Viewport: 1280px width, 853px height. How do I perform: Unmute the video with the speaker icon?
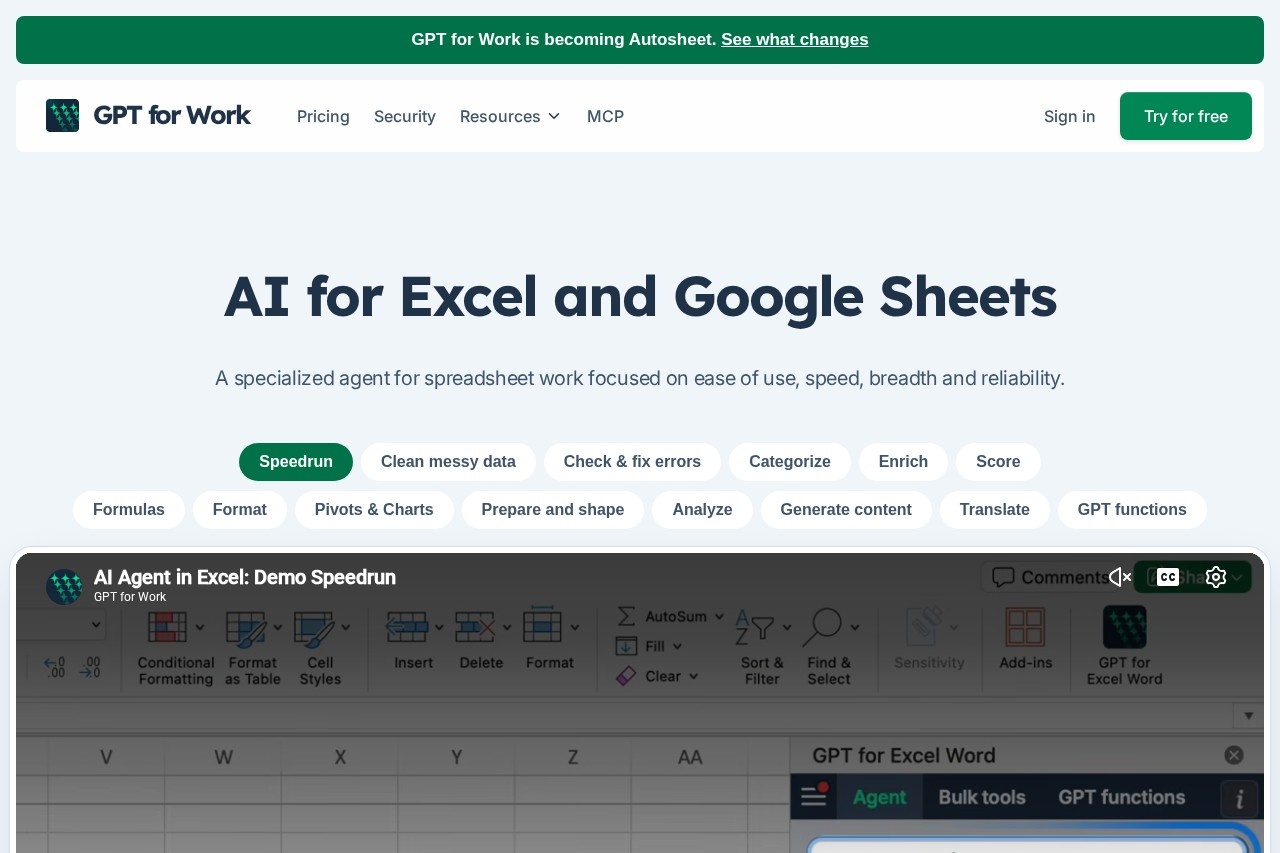tap(1120, 577)
